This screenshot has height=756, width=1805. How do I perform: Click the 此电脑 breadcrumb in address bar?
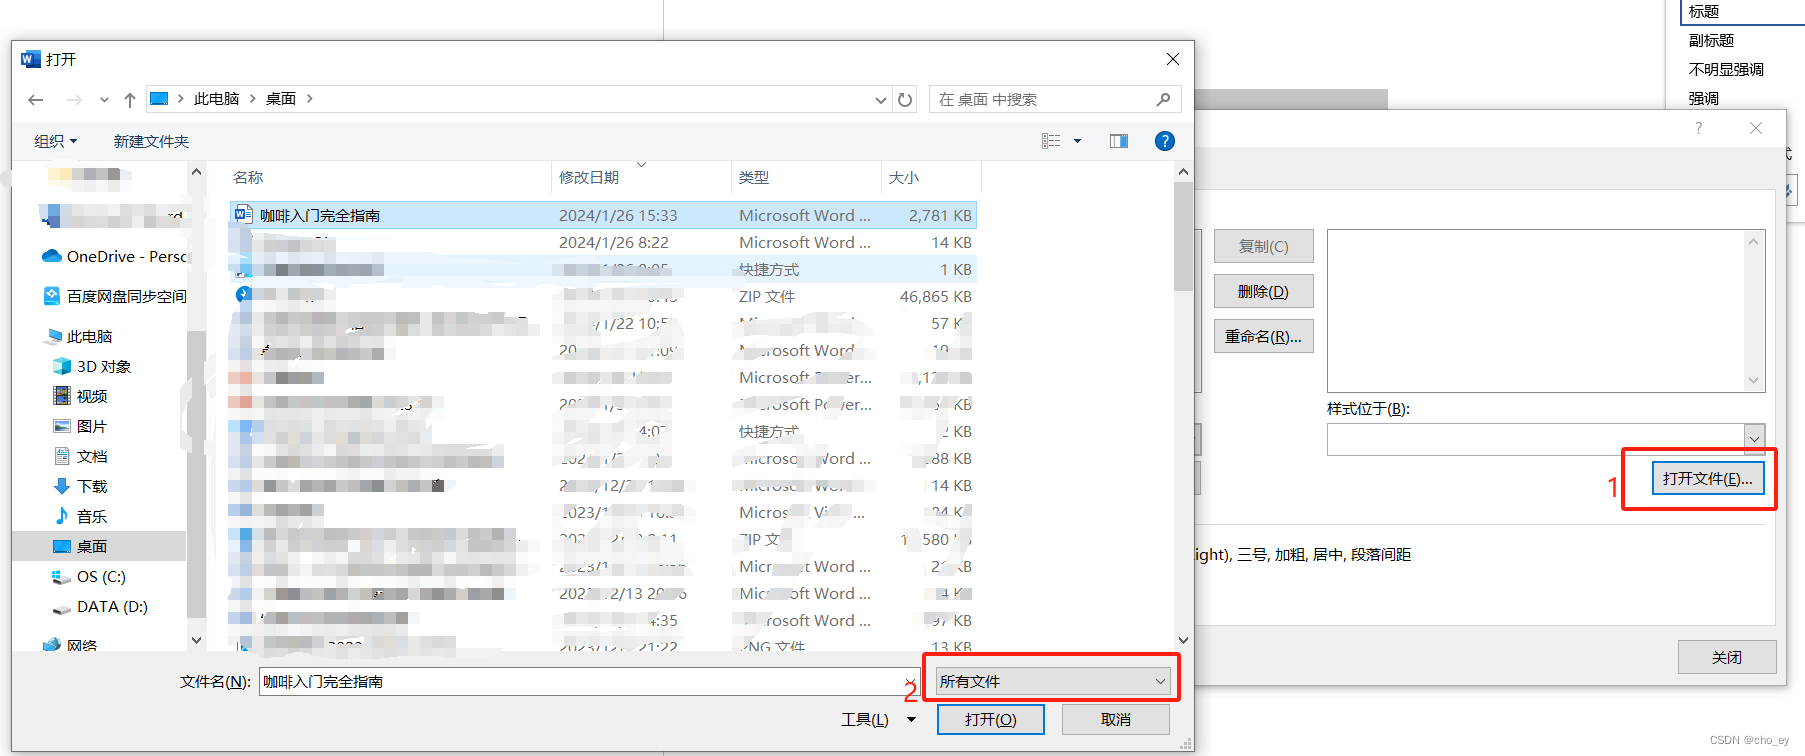[217, 99]
